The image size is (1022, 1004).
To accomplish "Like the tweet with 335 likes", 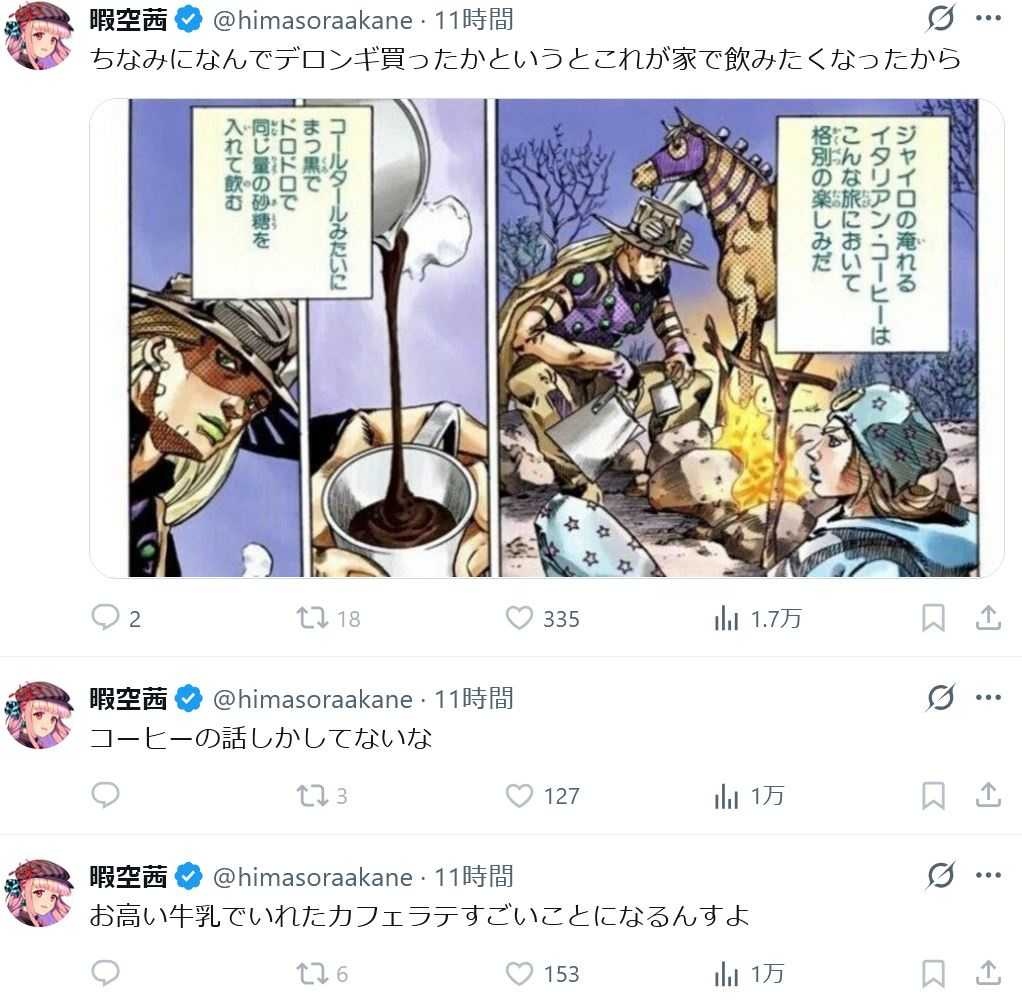I will click(x=519, y=617).
